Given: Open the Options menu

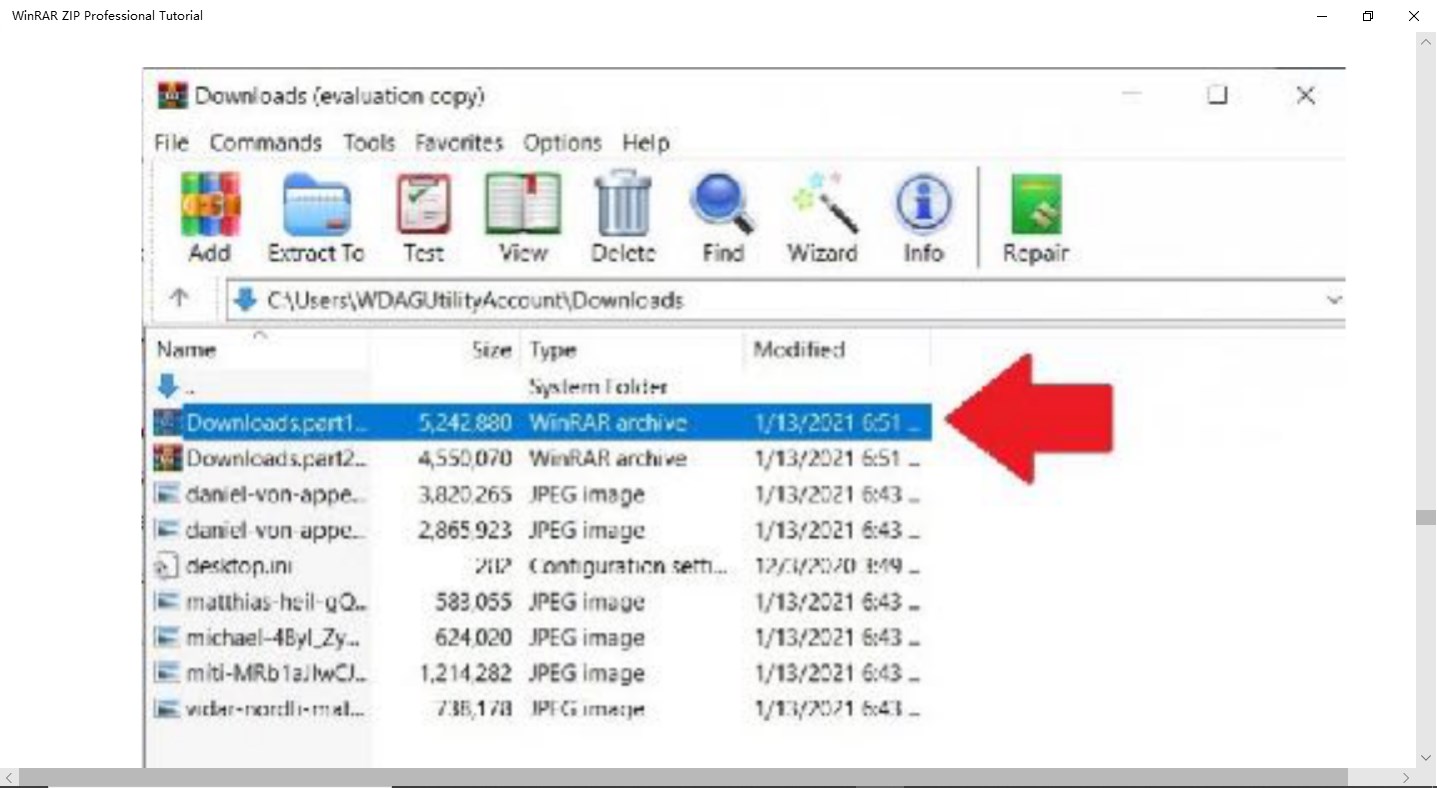Looking at the screenshot, I should click(562, 143).
